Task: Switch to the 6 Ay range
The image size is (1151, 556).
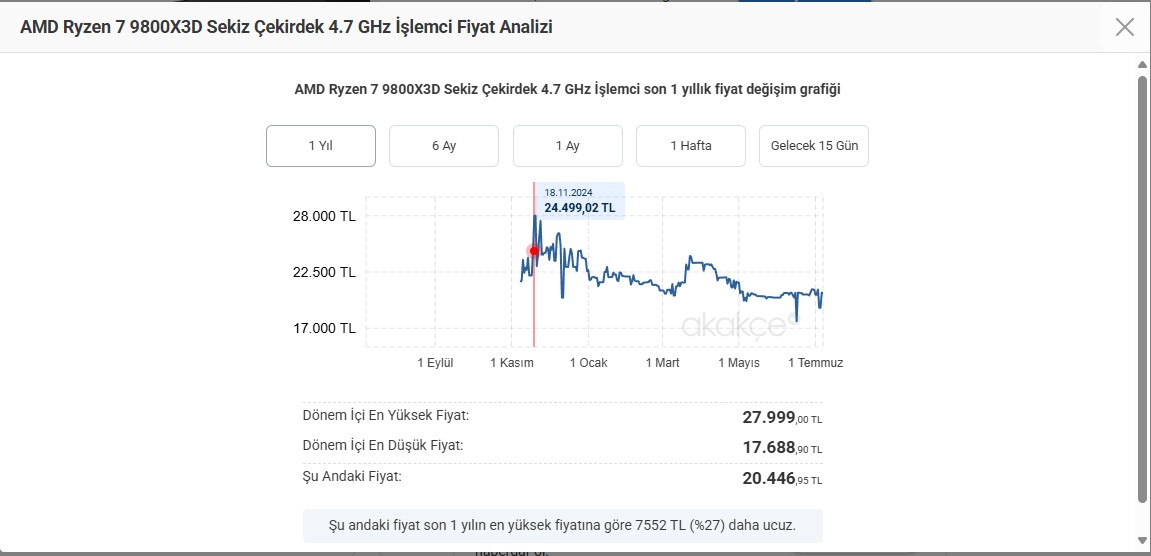Action: click(444, 146)
